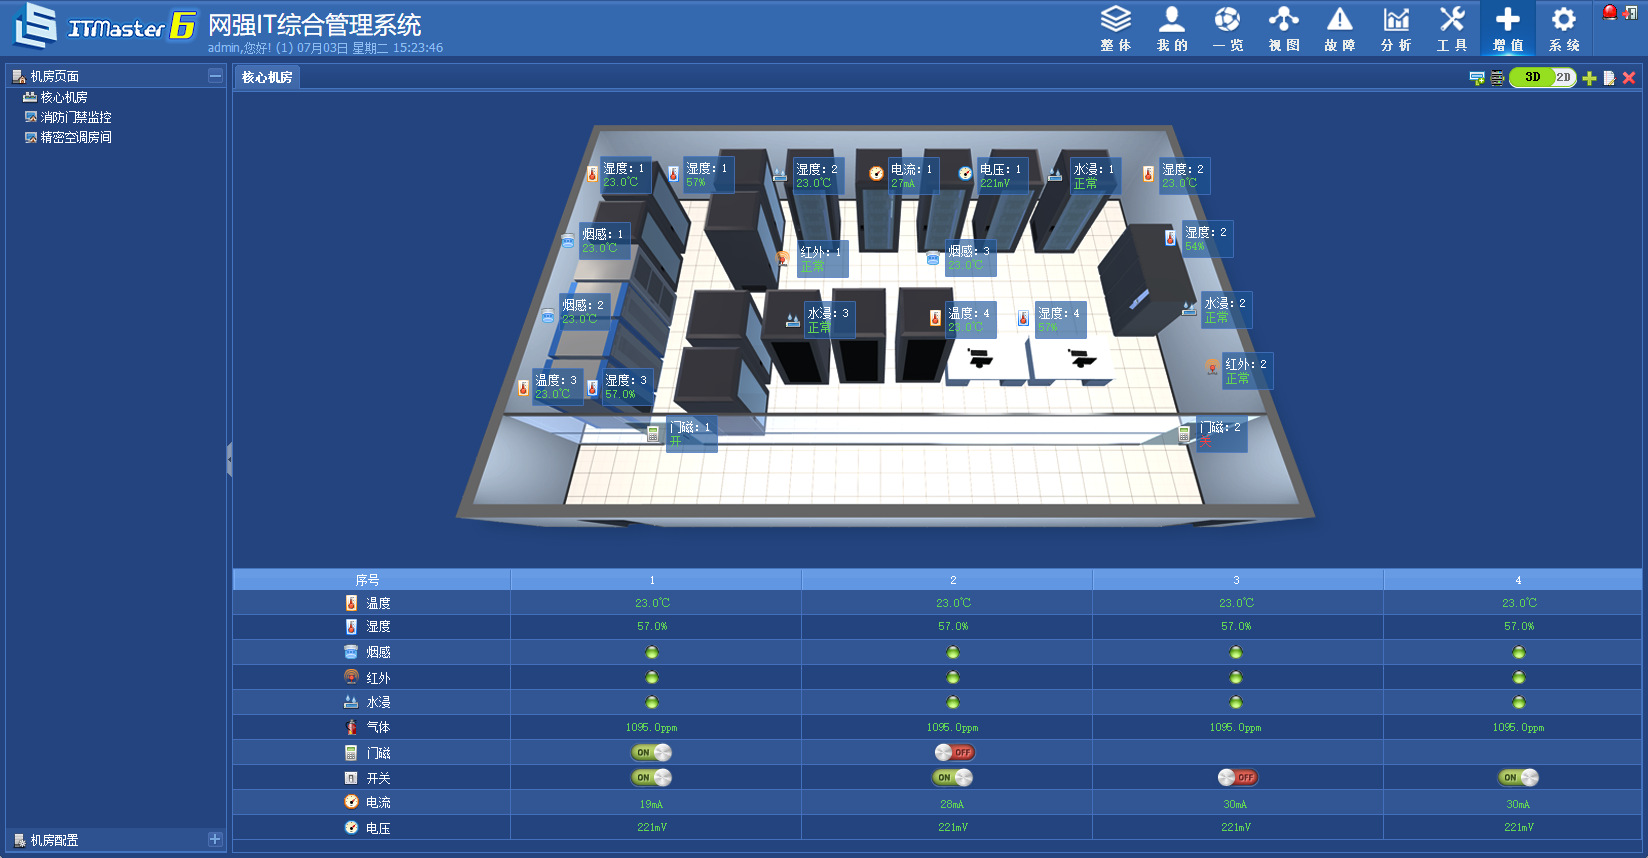Screen dimensions: 1648x858
Task: Expand the 机房配置 panel
Action: (x=215, y=840)
